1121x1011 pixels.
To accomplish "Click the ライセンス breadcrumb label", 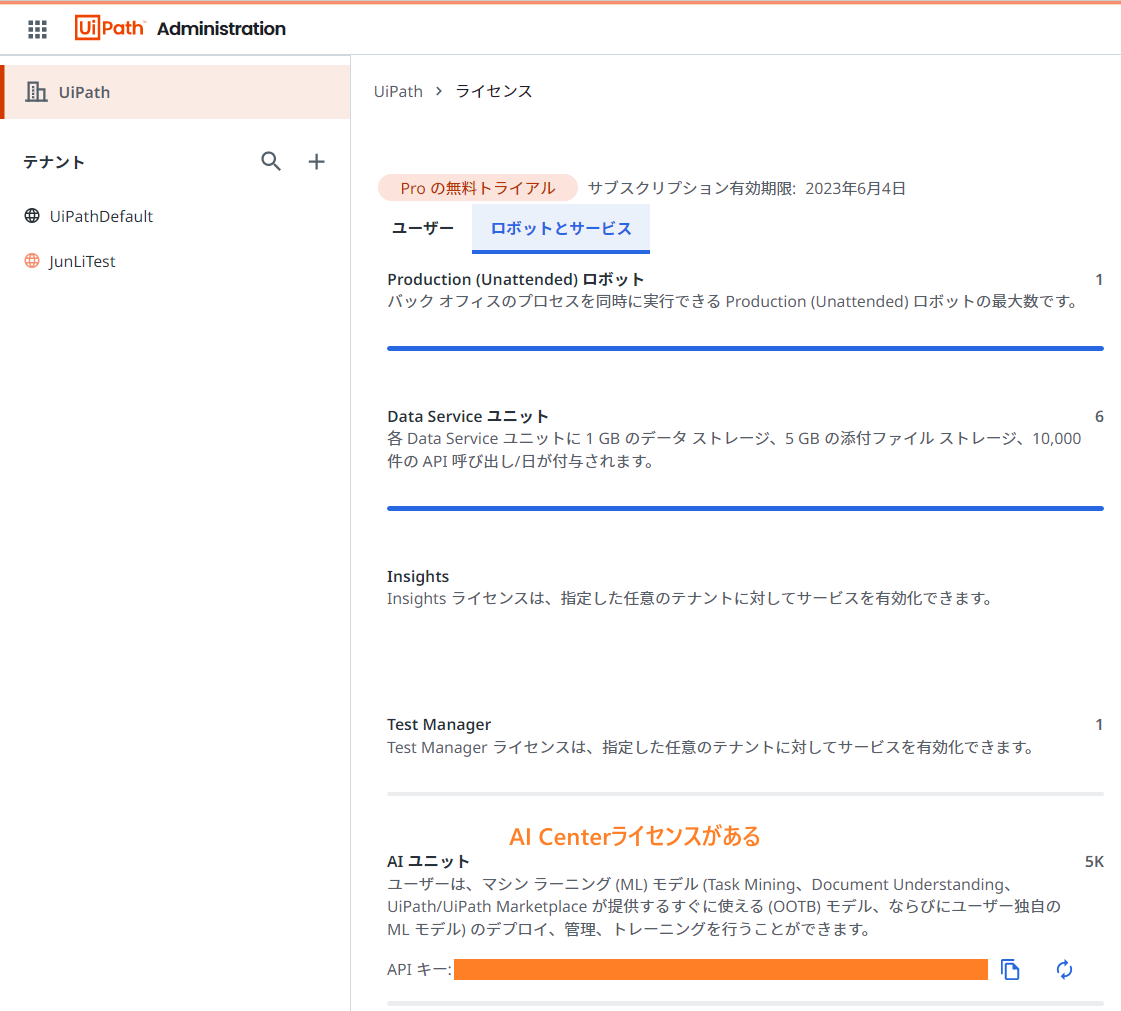I will click(493, 90).
